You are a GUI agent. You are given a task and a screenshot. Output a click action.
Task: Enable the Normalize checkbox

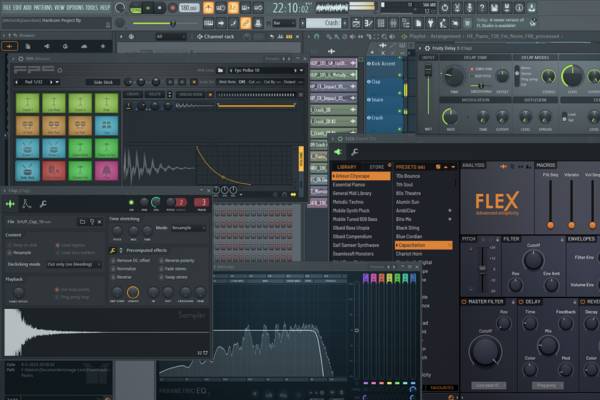click(x=113, y=269)
